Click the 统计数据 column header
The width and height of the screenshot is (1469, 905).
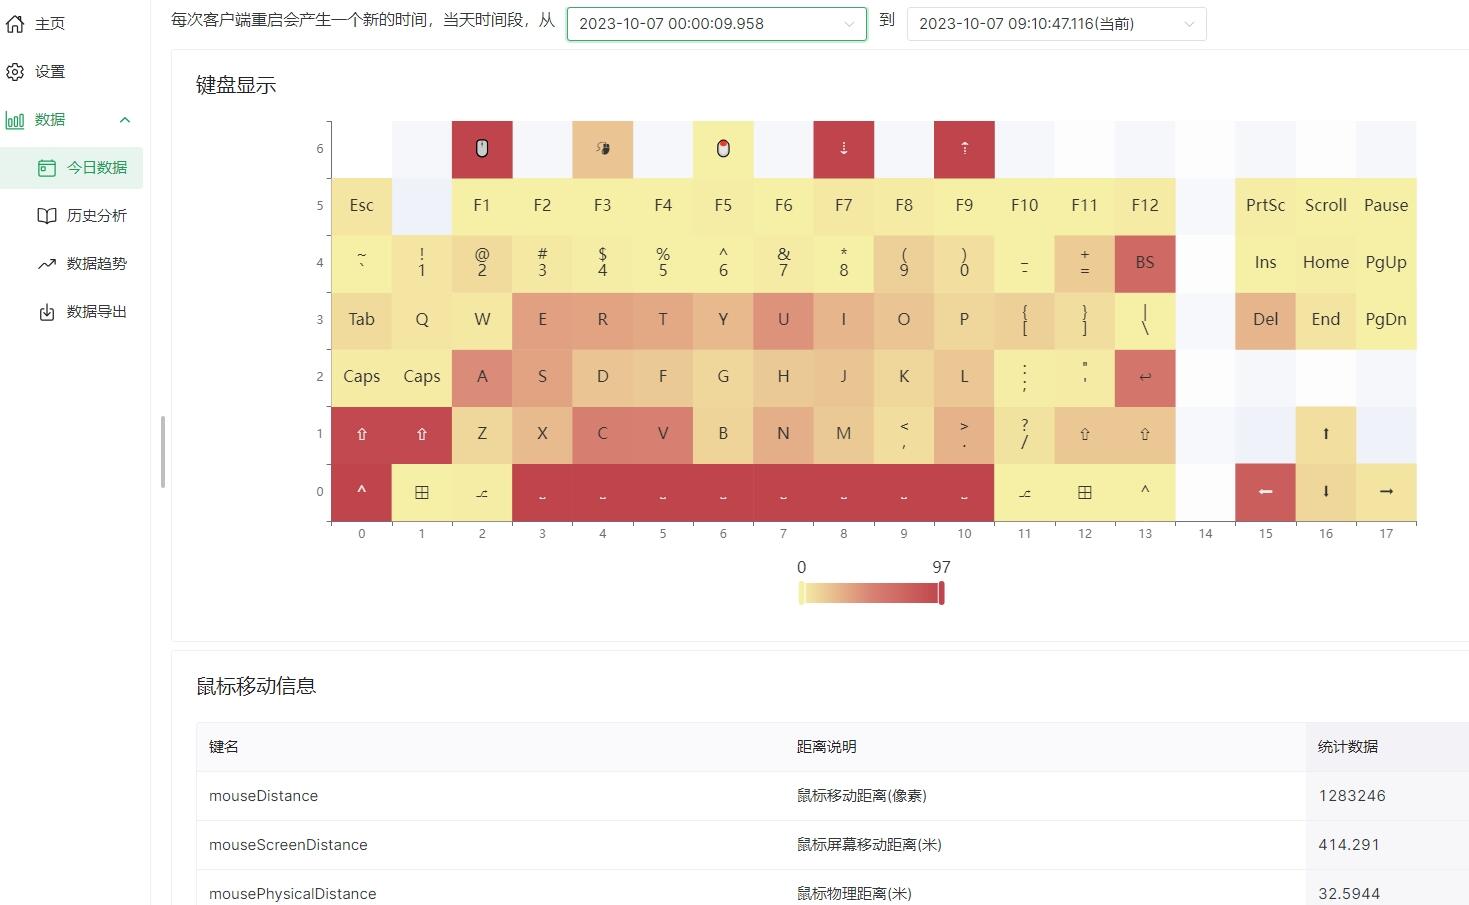click(1347, 747)
